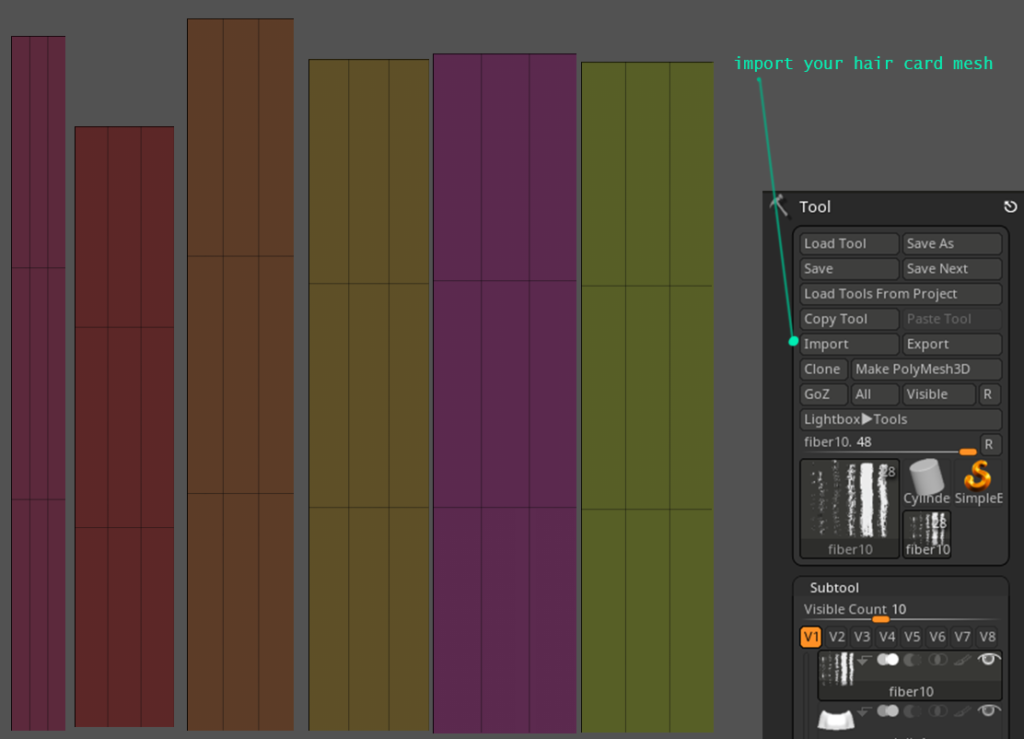Click the union boolean icon on fiber10 subtool
The height and width of the screenshot is (739, 1024).
pyautogui.click(x=888, y=660)
